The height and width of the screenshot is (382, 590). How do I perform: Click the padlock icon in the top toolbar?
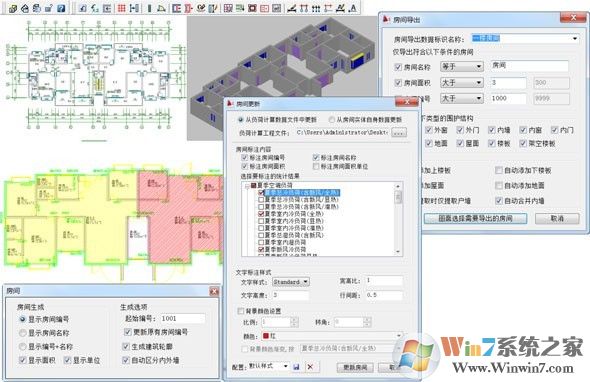[x=49, y=8]
